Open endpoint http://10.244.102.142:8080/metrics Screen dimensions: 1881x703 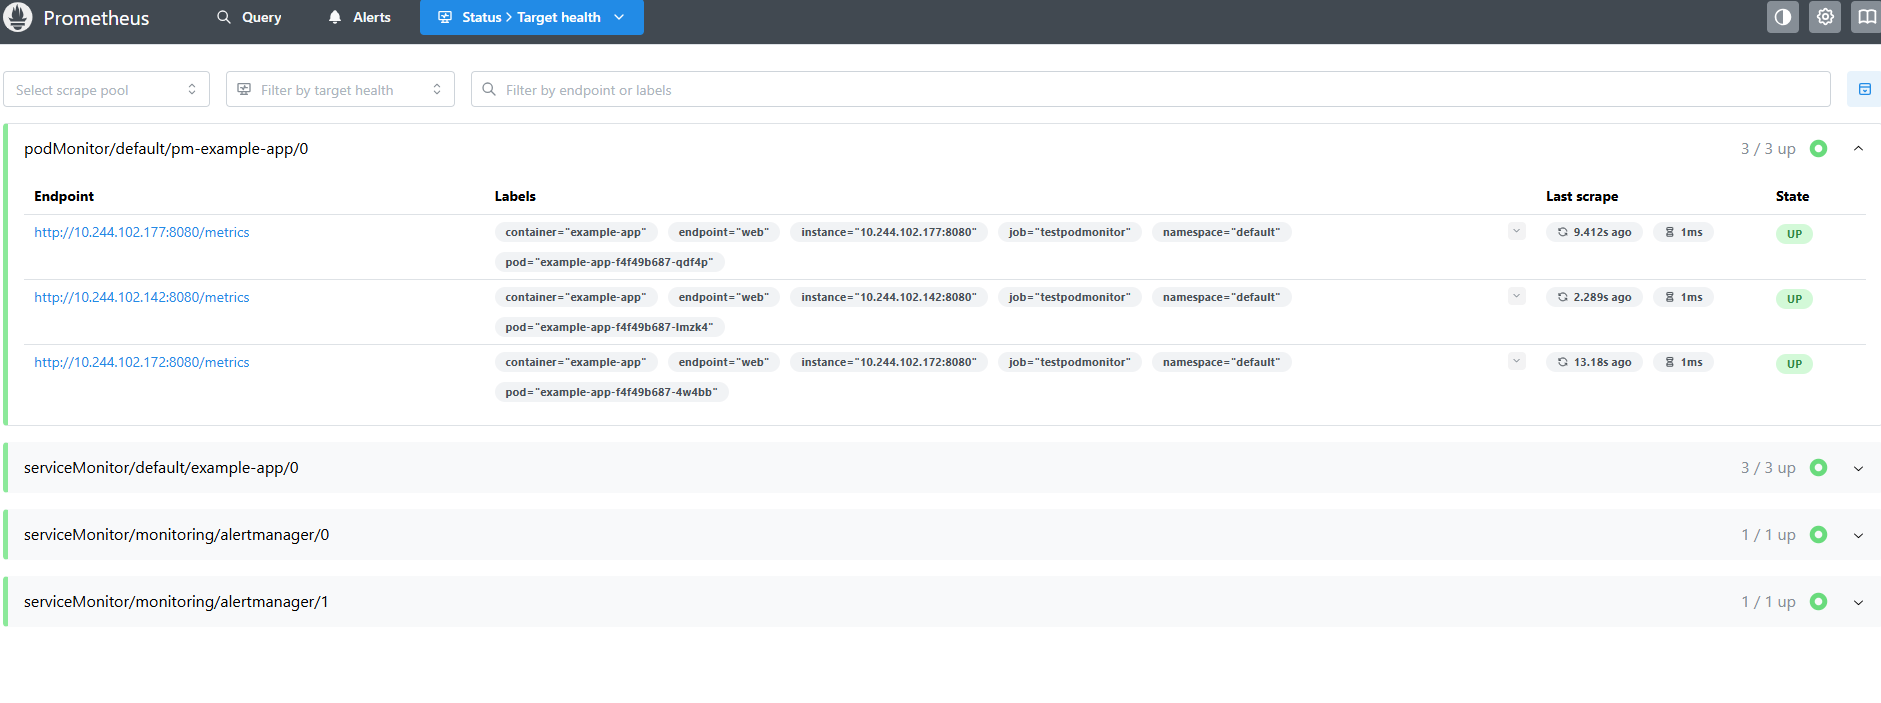(x=142, y=297)
